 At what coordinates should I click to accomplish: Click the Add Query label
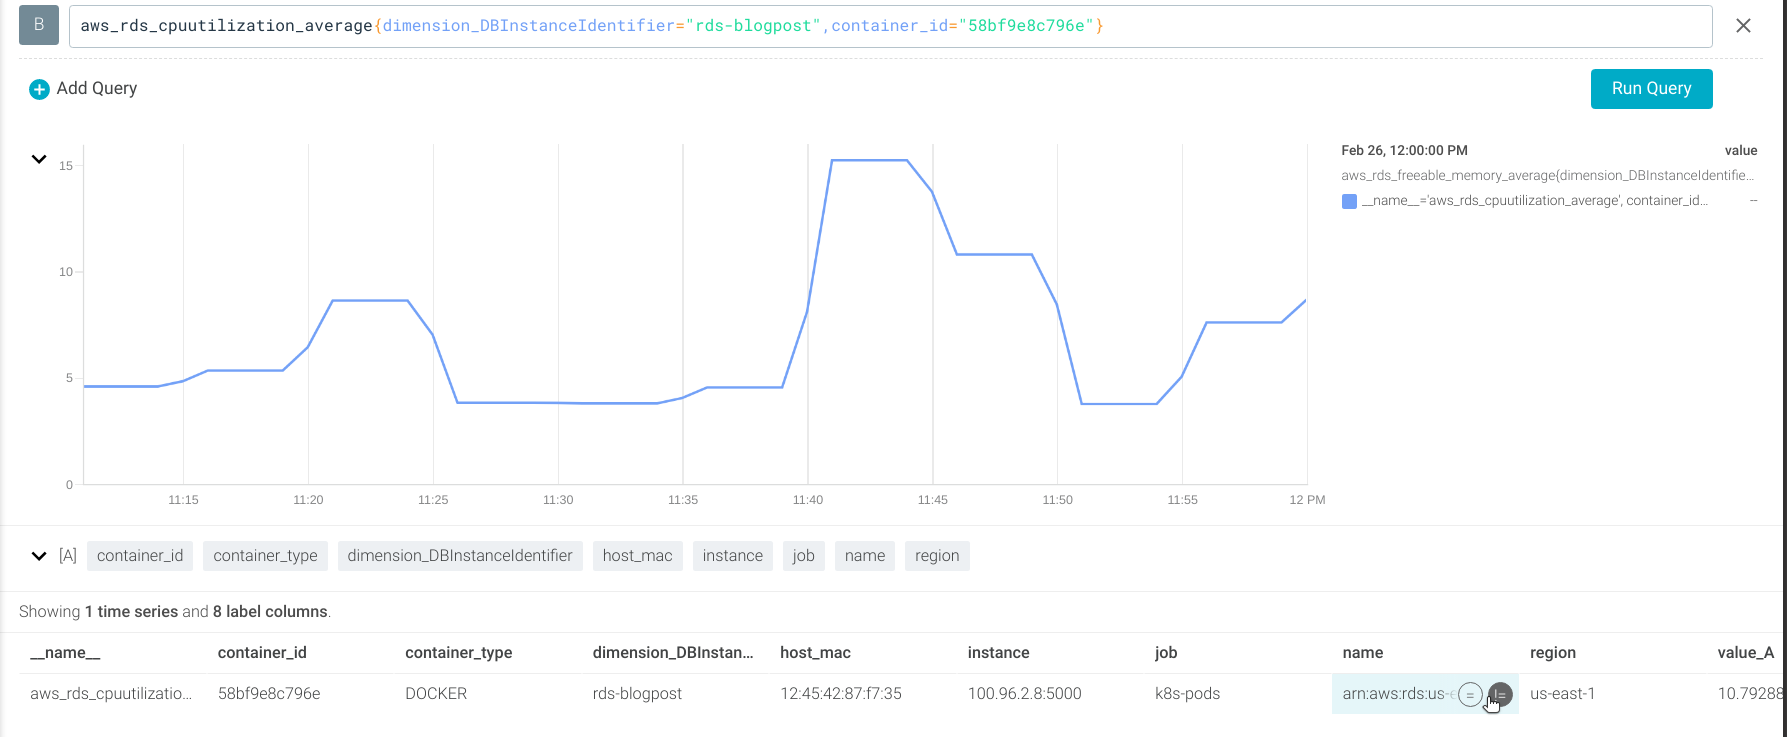pos(97,88)
